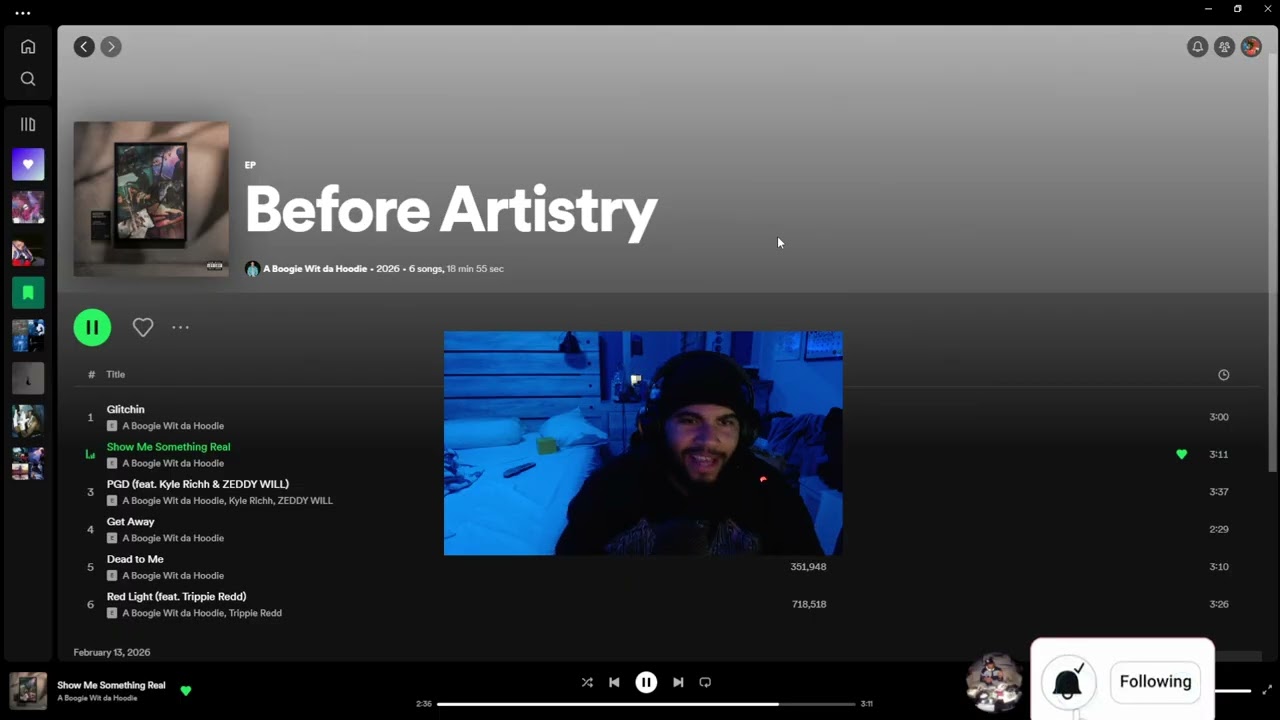Click the 3:11 duration of Show Me Something Real

pos(1218,454)
